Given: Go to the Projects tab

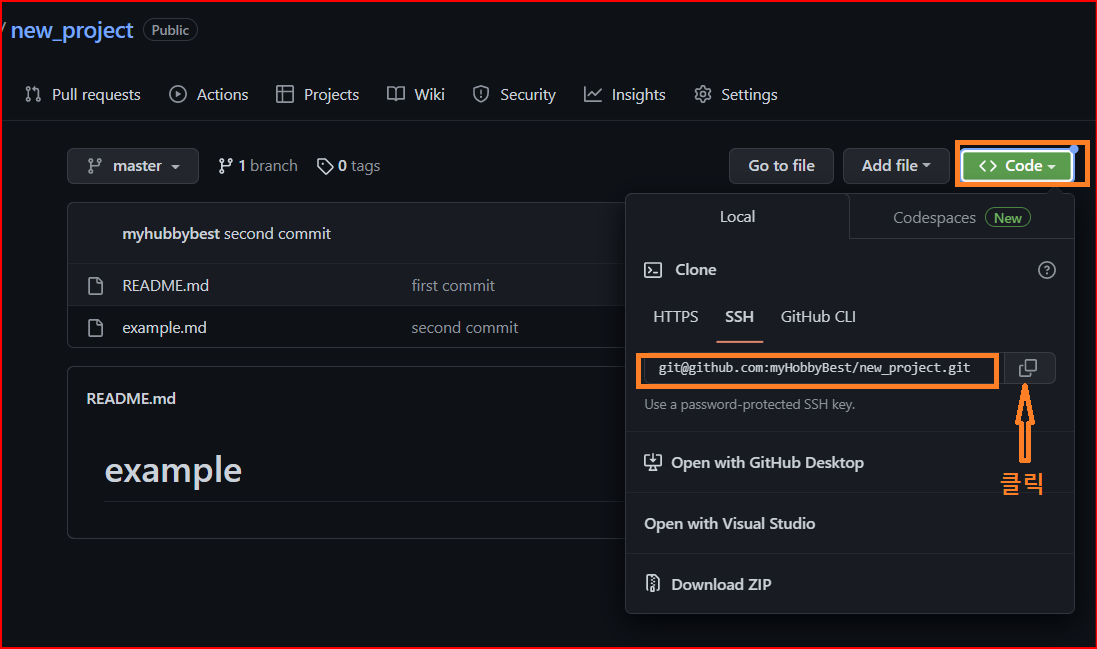Looking at the screenshot, I should click(x=318, y=94).
